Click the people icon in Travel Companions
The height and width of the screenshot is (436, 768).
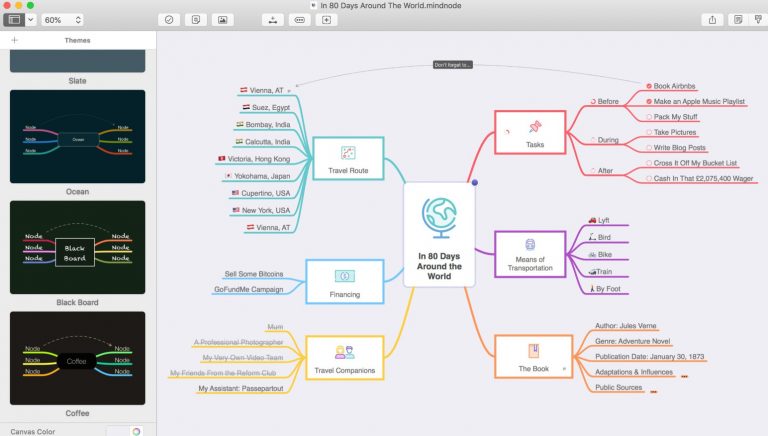344,352
